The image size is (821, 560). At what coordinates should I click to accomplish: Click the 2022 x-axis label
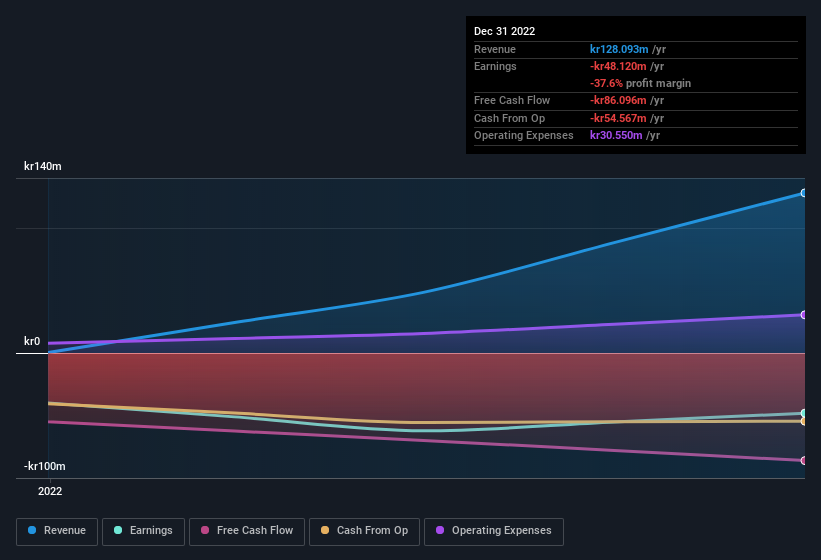tap(50, 491)
